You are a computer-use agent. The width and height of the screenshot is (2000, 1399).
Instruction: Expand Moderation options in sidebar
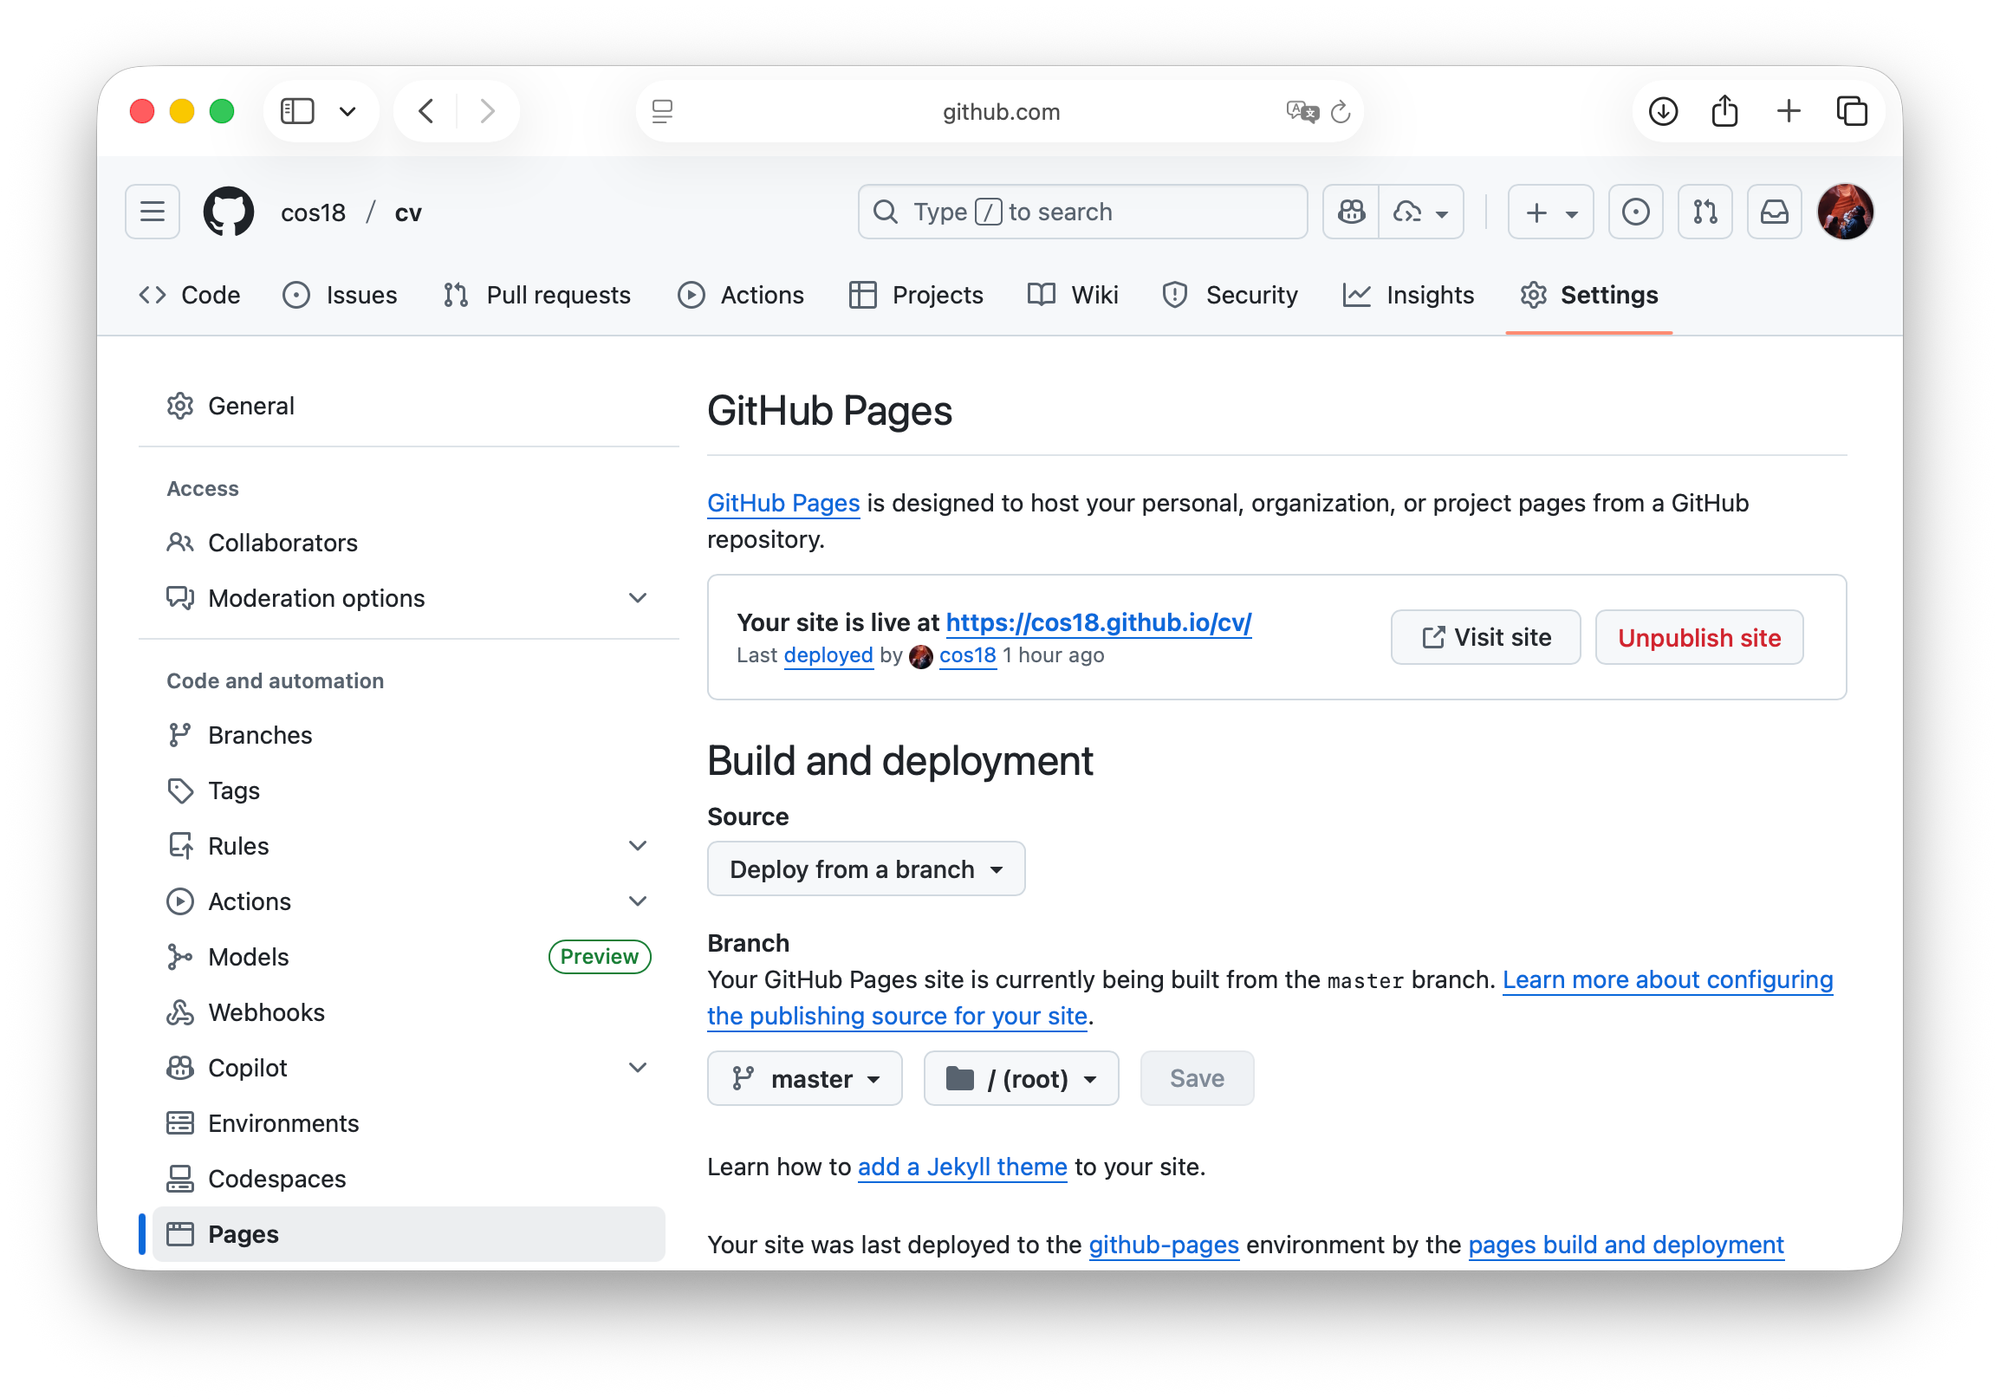coord(637,598)
